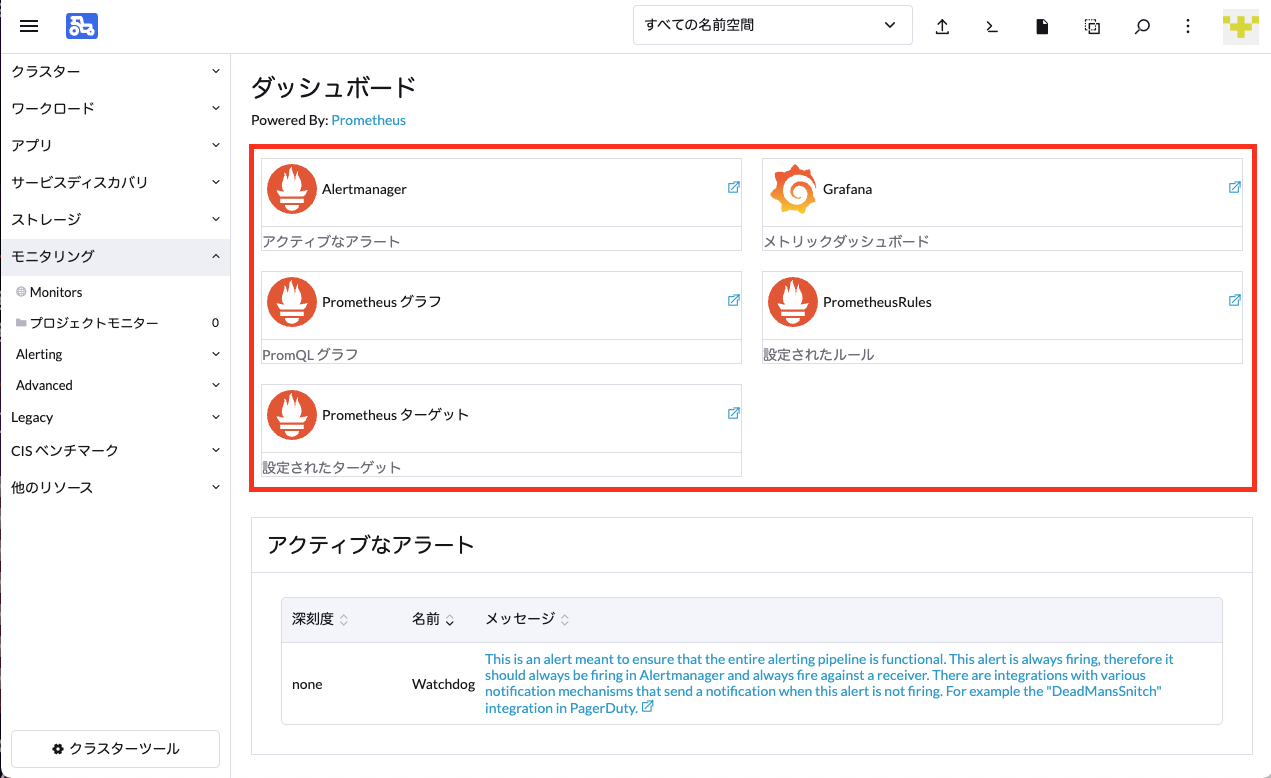Click the ダッシュボード page title

(333, 88)
